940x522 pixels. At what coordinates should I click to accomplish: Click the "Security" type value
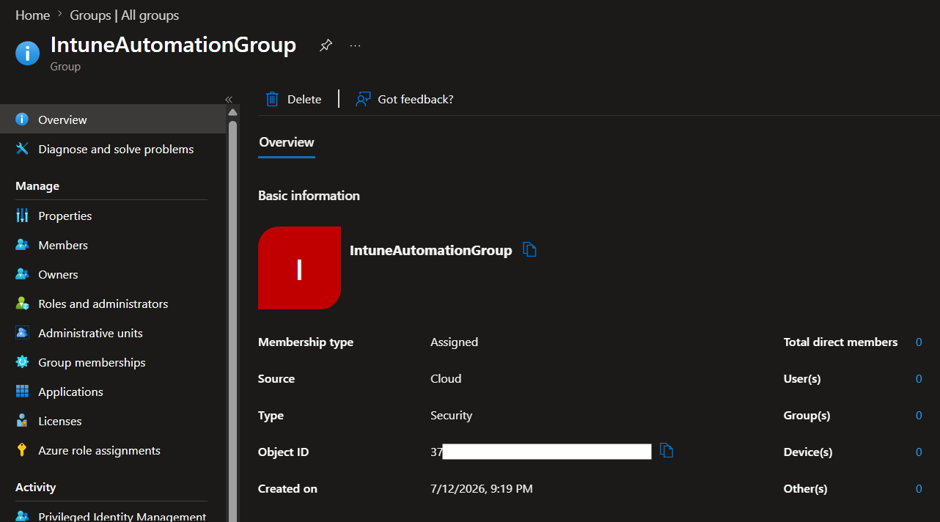tap(451, 415)
